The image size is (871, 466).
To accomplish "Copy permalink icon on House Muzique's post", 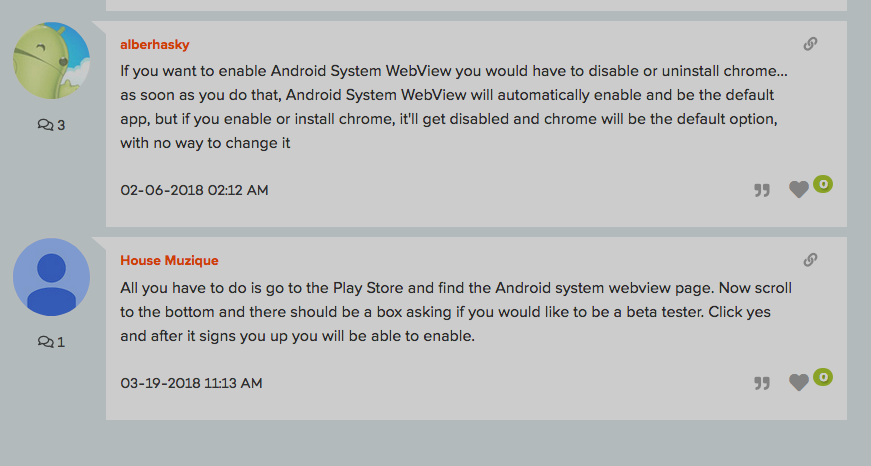I will tap(810, 260).
